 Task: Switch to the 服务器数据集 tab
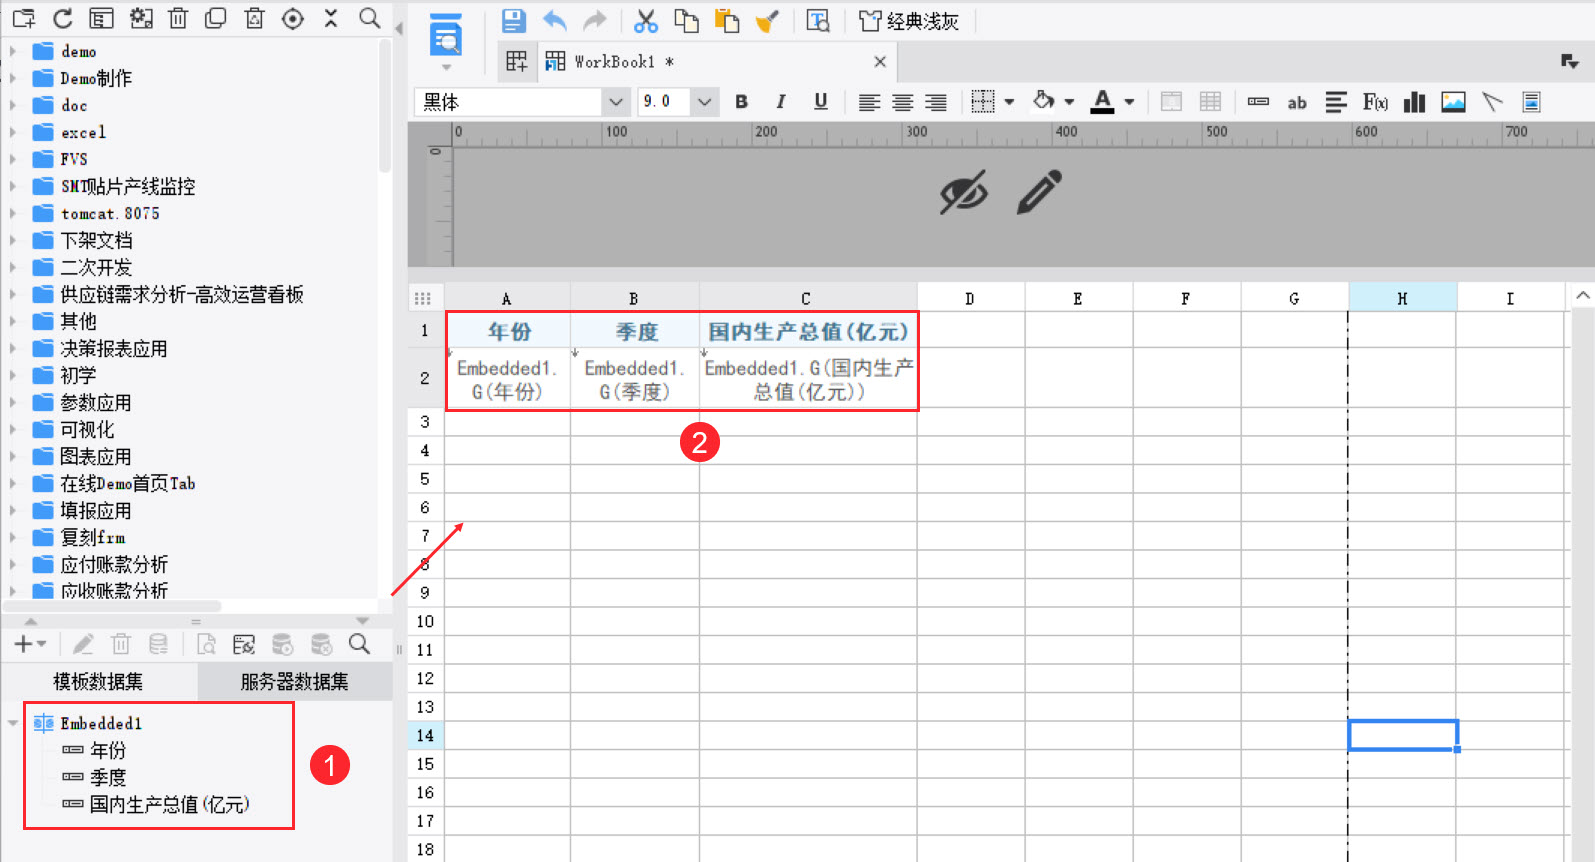294,682
